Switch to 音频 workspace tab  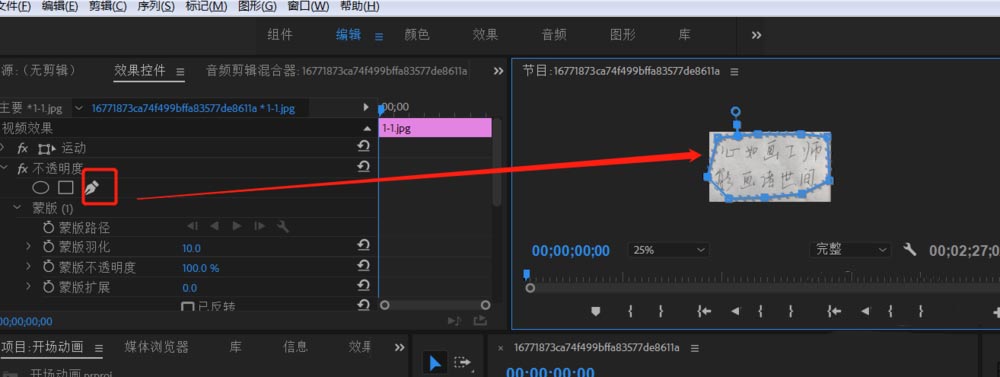tap(554, 35)
